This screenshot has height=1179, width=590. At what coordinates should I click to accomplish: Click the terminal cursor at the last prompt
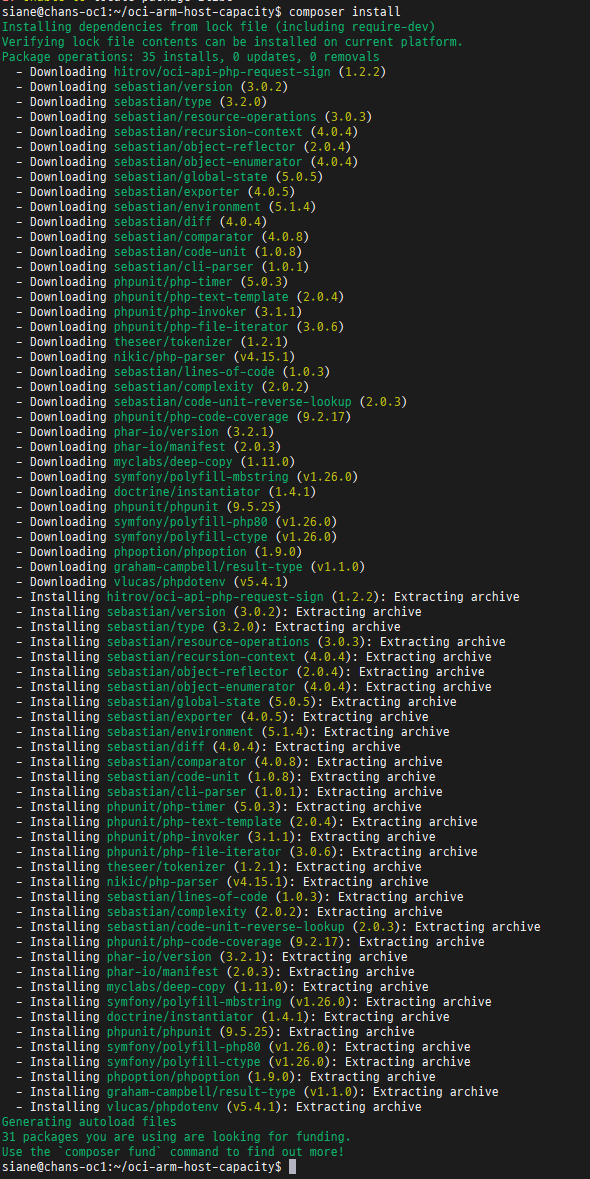[x=292, y=1167]
